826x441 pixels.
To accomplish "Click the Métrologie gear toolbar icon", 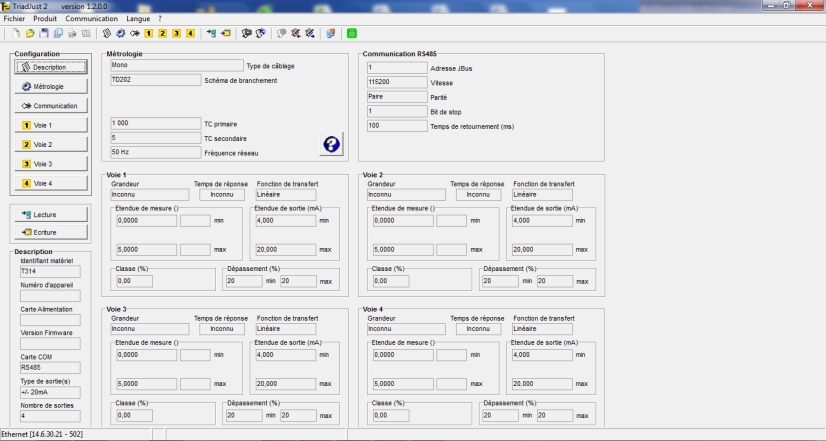I will [121, 33].
